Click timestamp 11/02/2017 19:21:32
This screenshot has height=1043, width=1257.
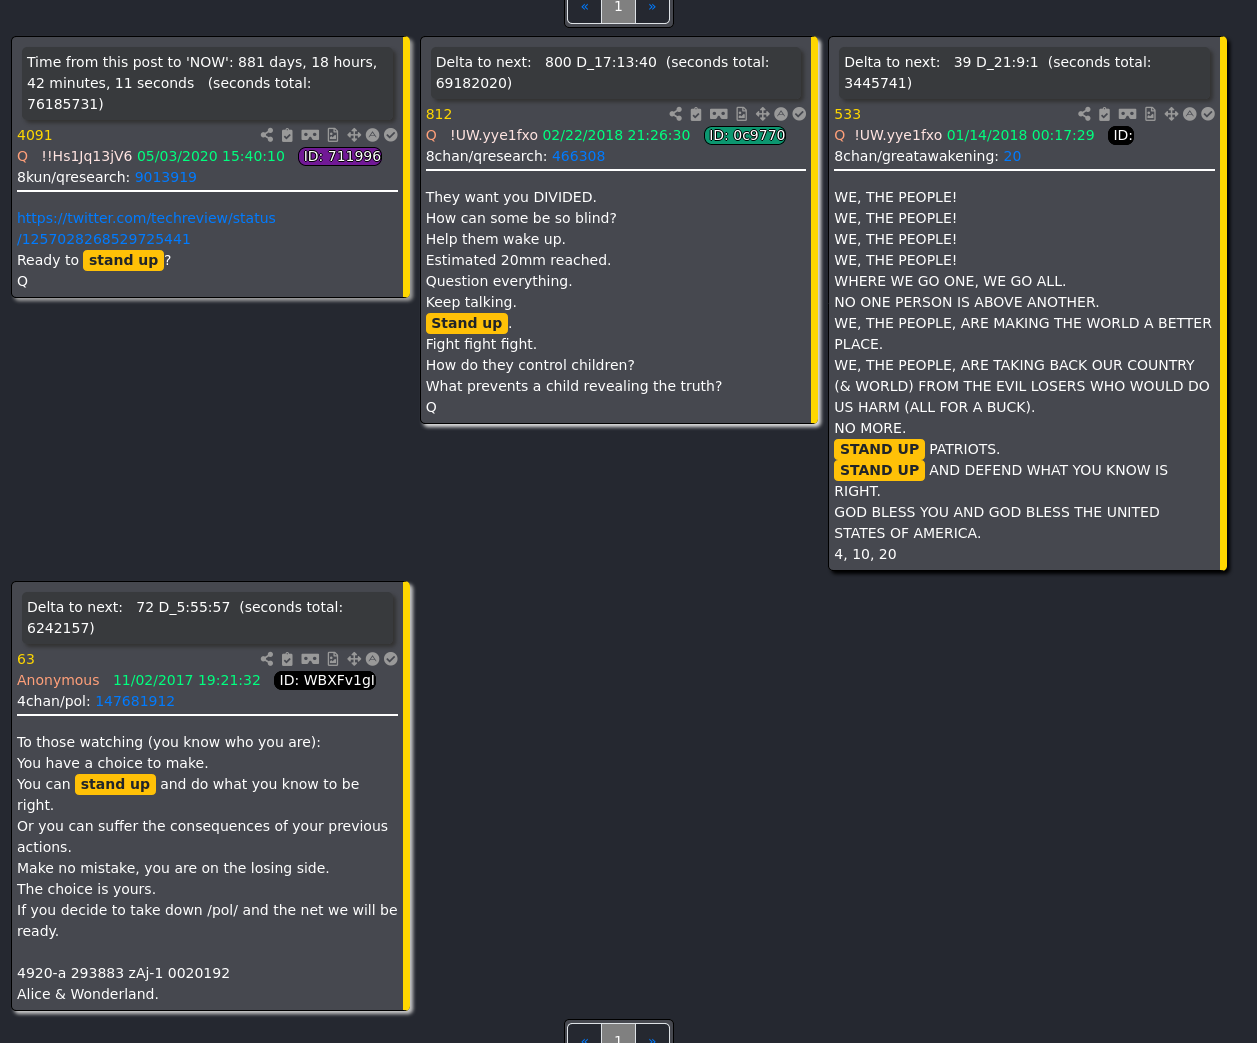coord(186,680)
